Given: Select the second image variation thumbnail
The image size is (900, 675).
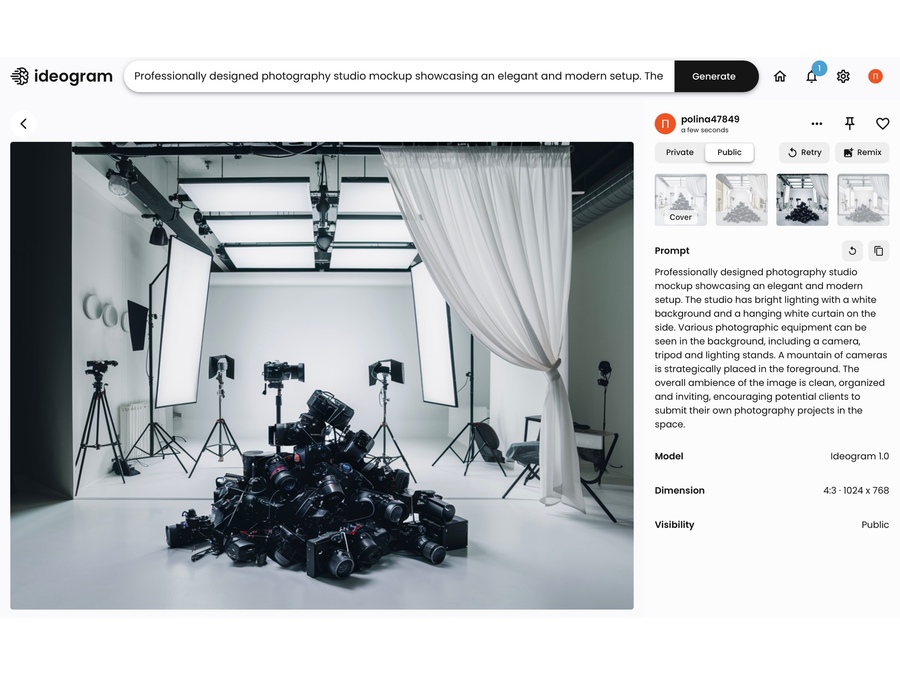Looking at the screenshot, I should click(x=742, y=200).
